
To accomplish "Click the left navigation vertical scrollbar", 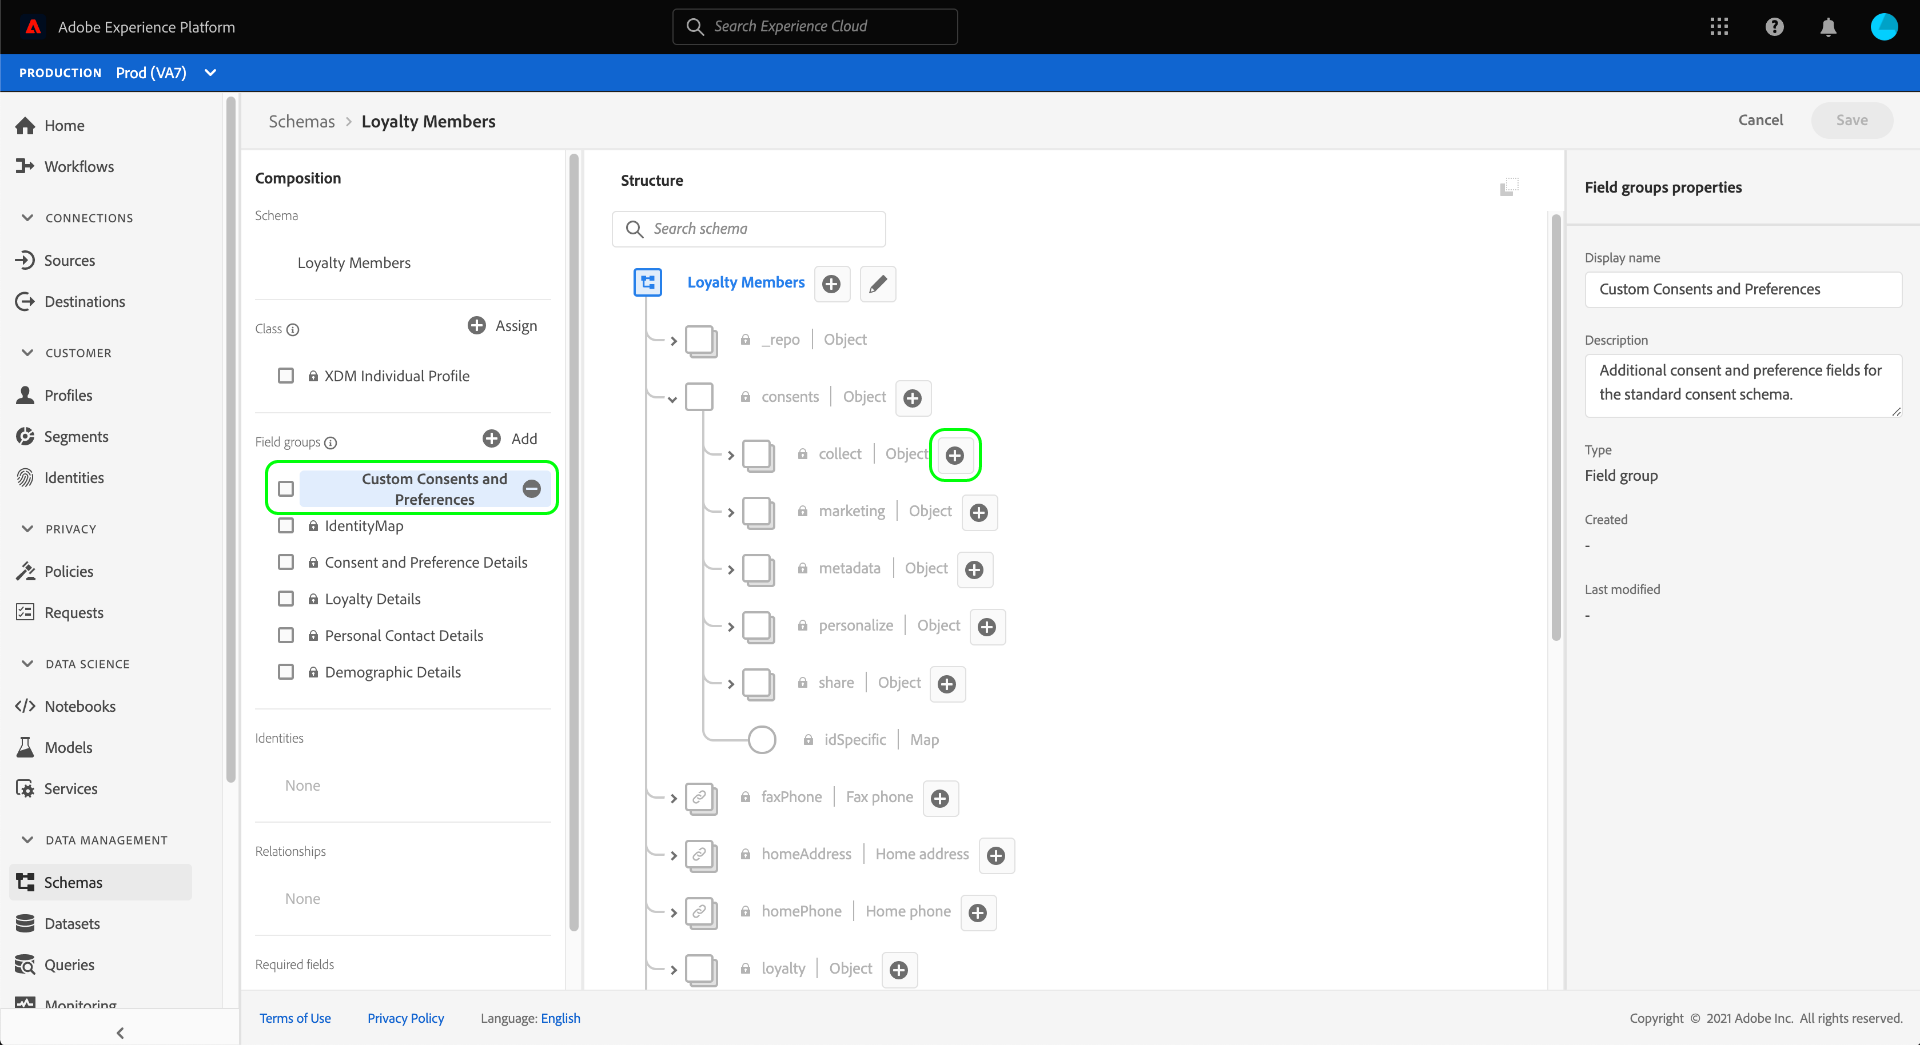I will [x=231, y=440].
